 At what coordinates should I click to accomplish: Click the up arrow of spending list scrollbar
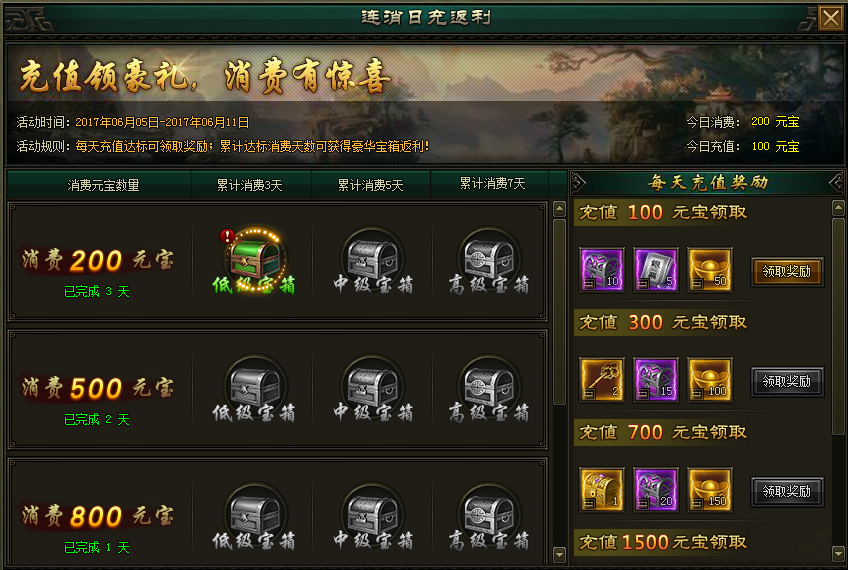tap(559, 209)
